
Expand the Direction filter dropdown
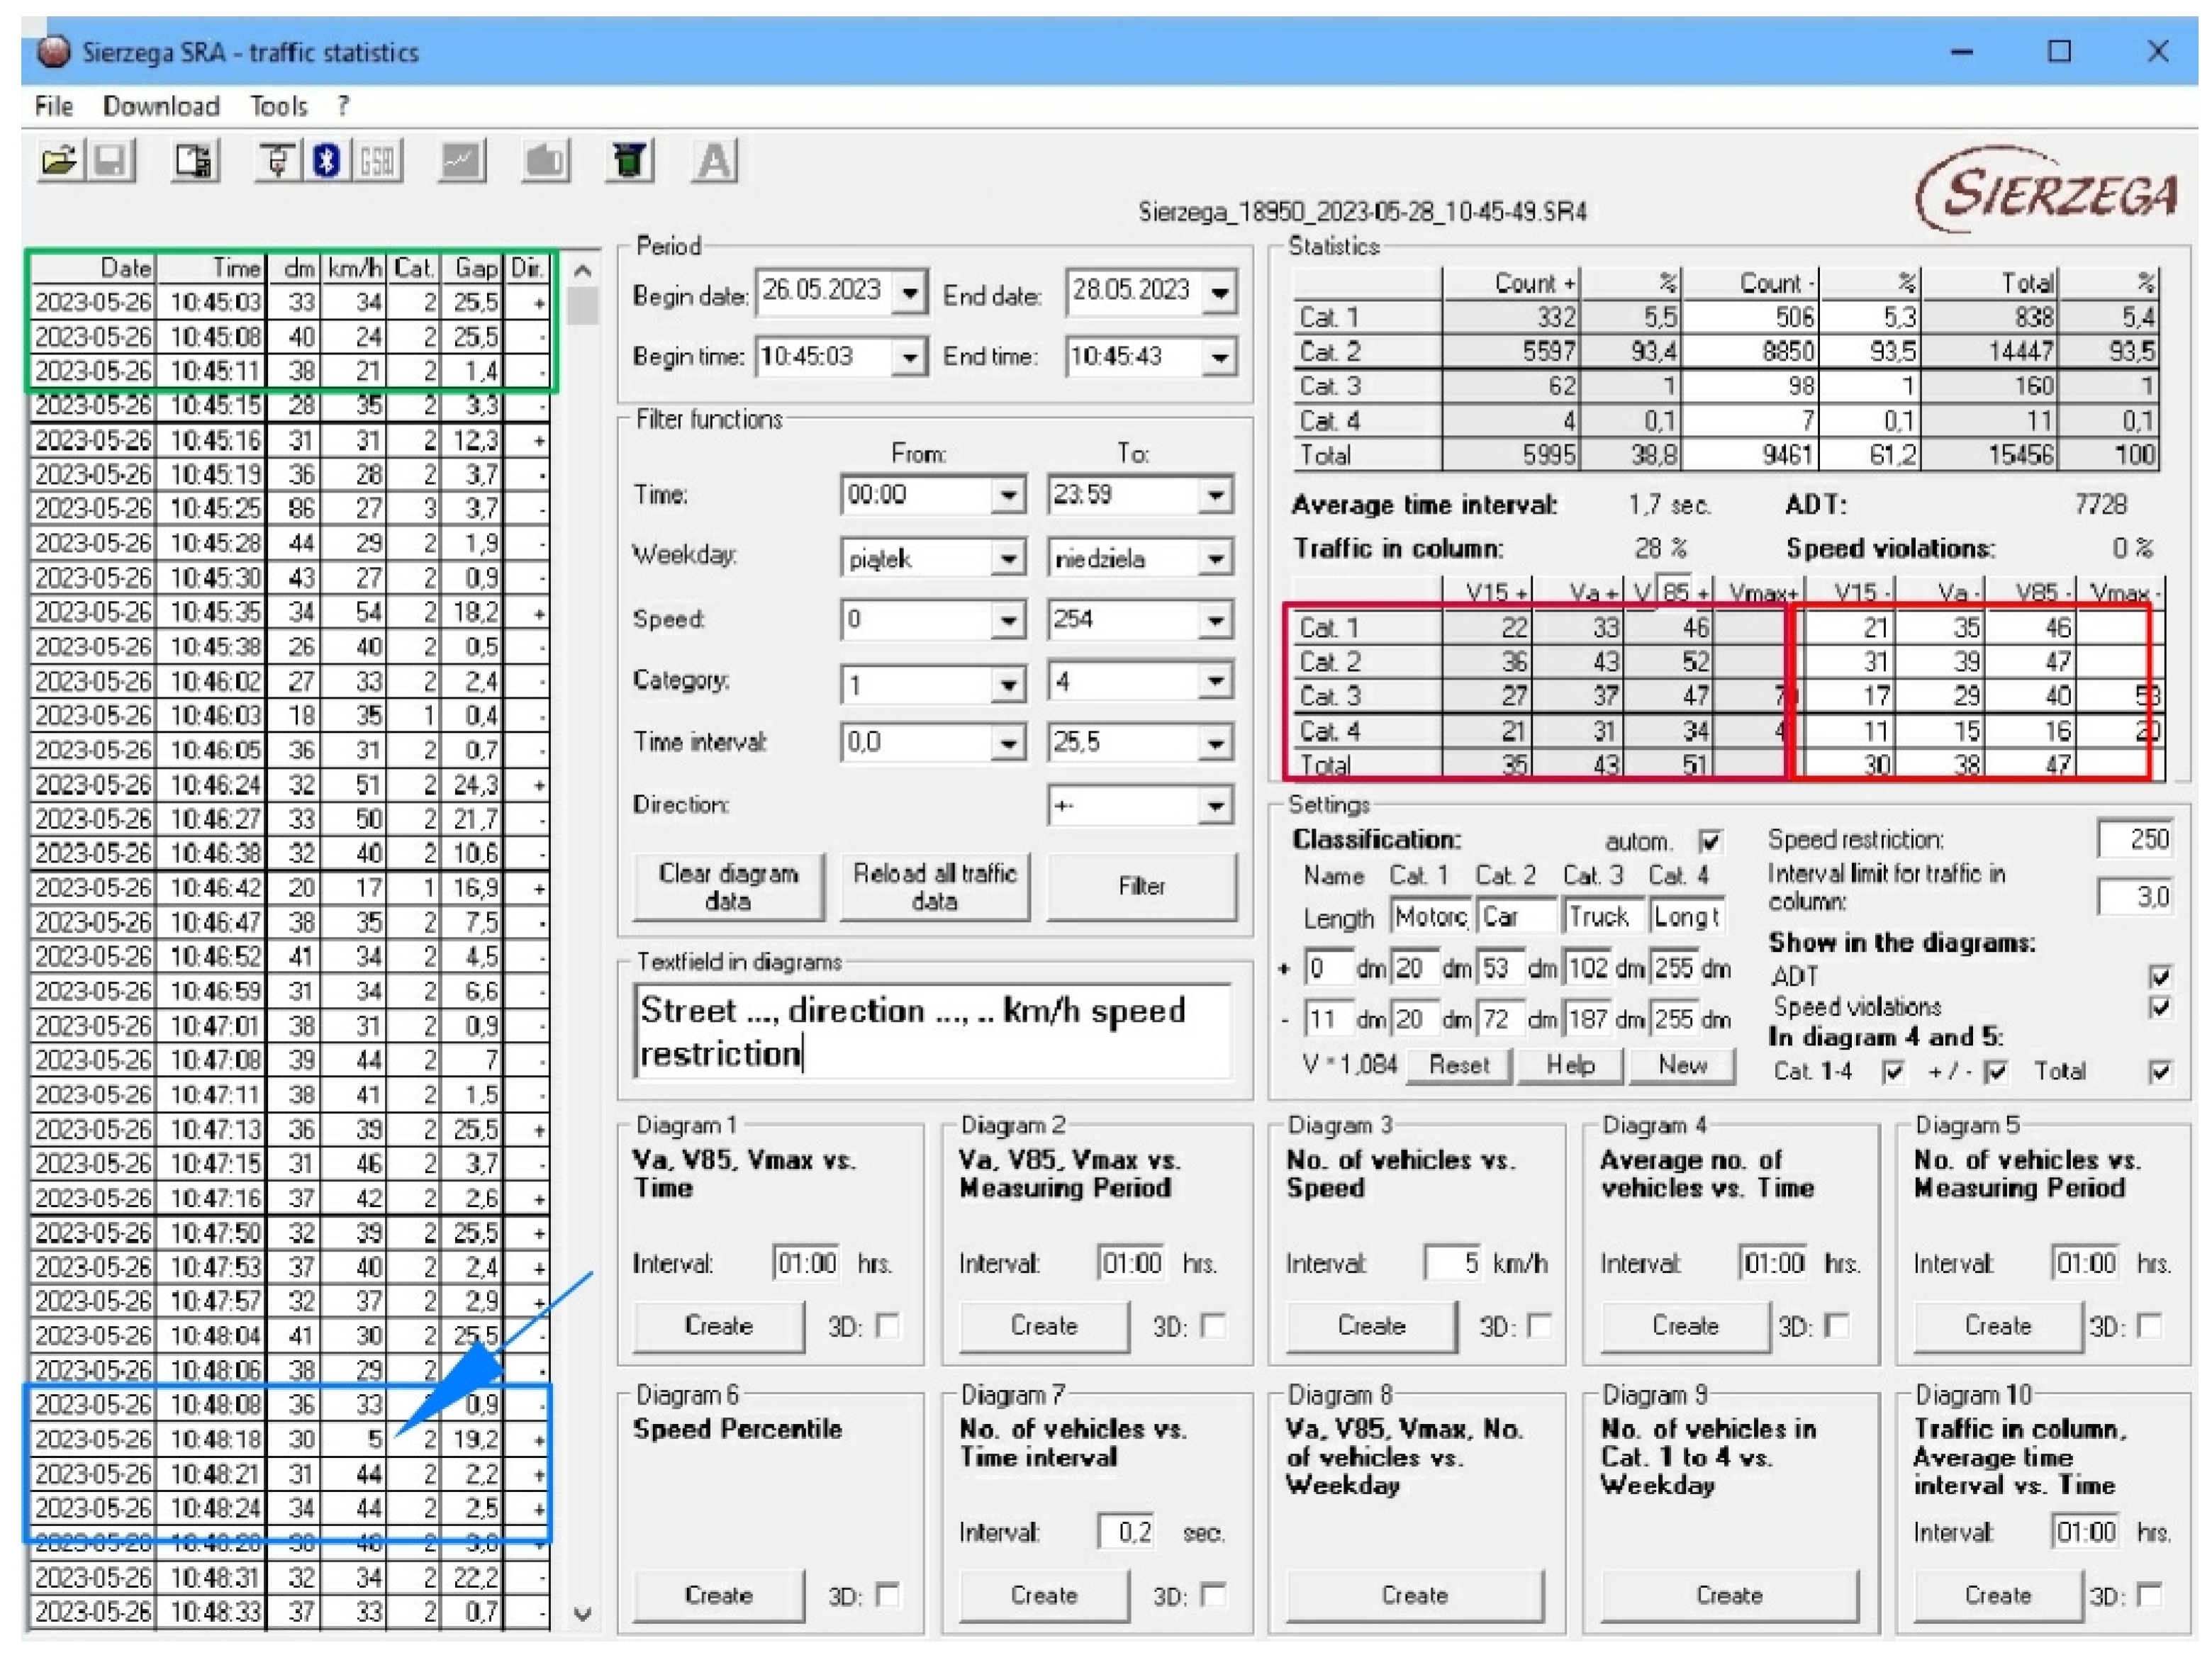click(x=1215, y=805)
